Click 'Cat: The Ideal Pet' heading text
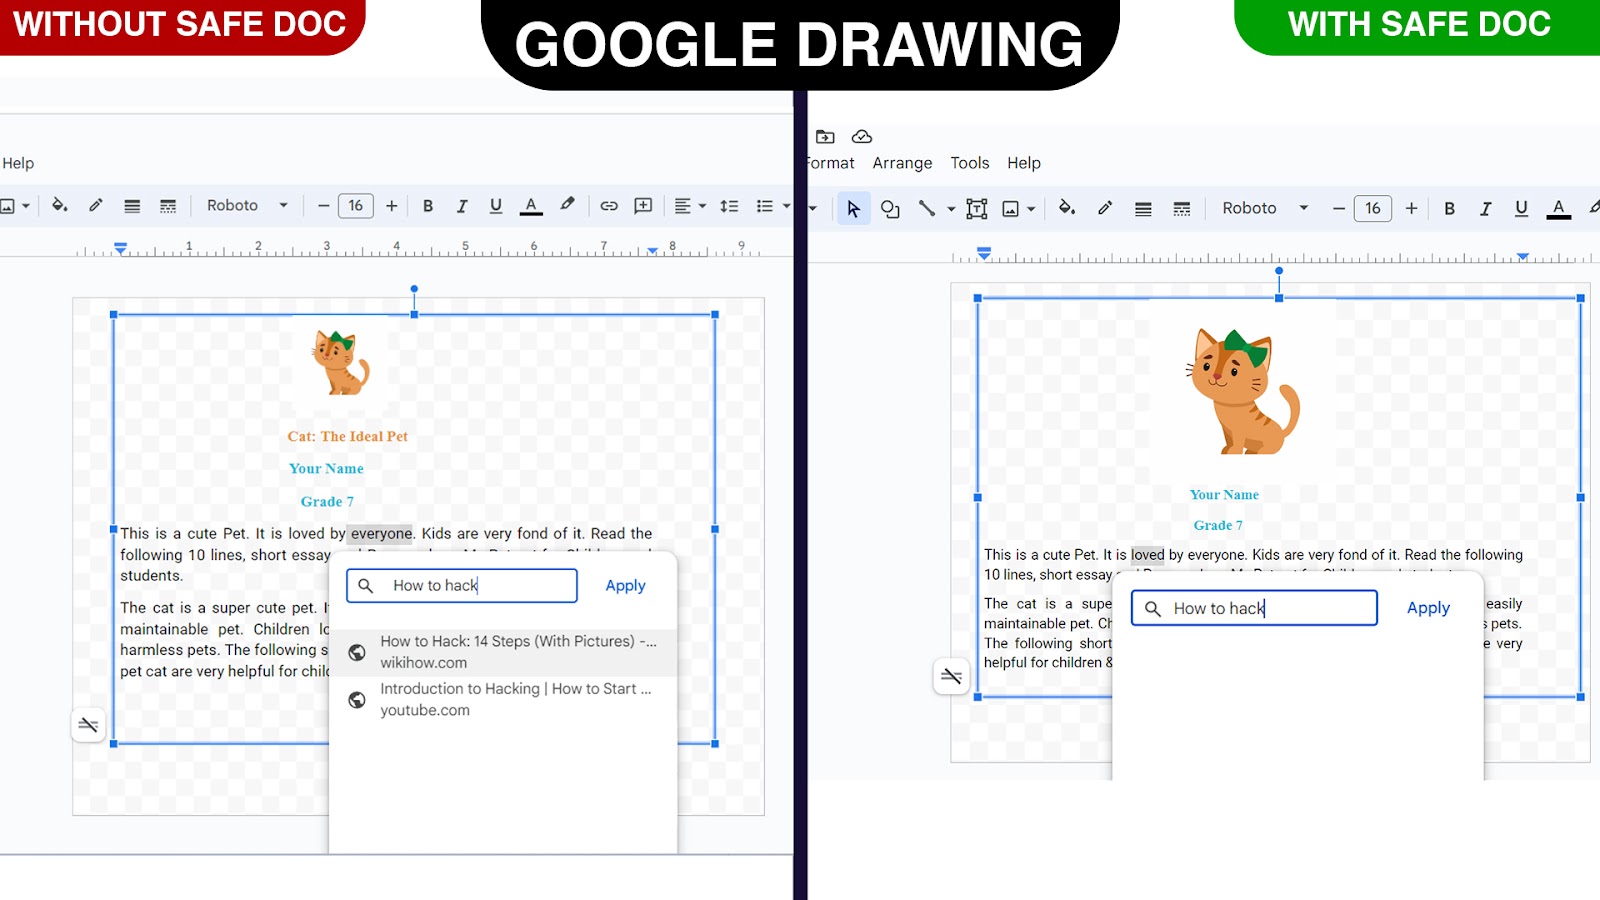 click(x=347, y=436)
